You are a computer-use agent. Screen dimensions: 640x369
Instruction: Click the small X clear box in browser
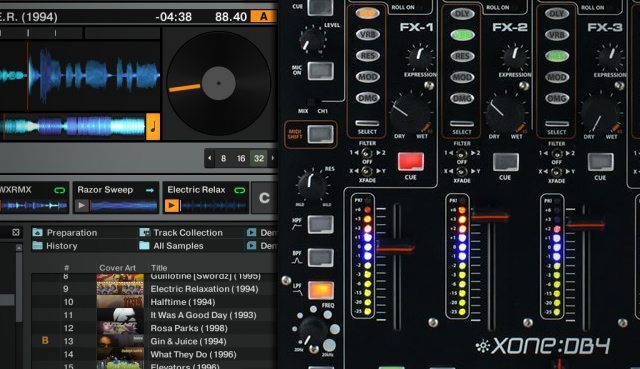(16, 232)
